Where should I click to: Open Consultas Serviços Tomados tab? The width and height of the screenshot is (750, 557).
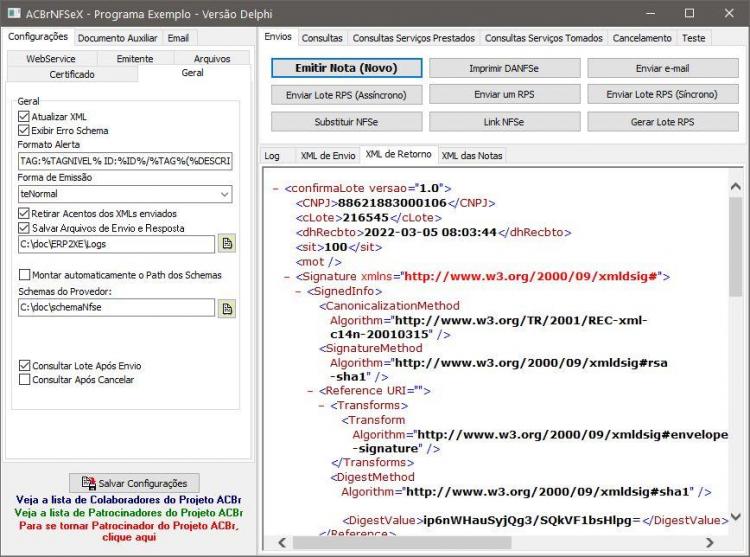[x=544, y=38]
